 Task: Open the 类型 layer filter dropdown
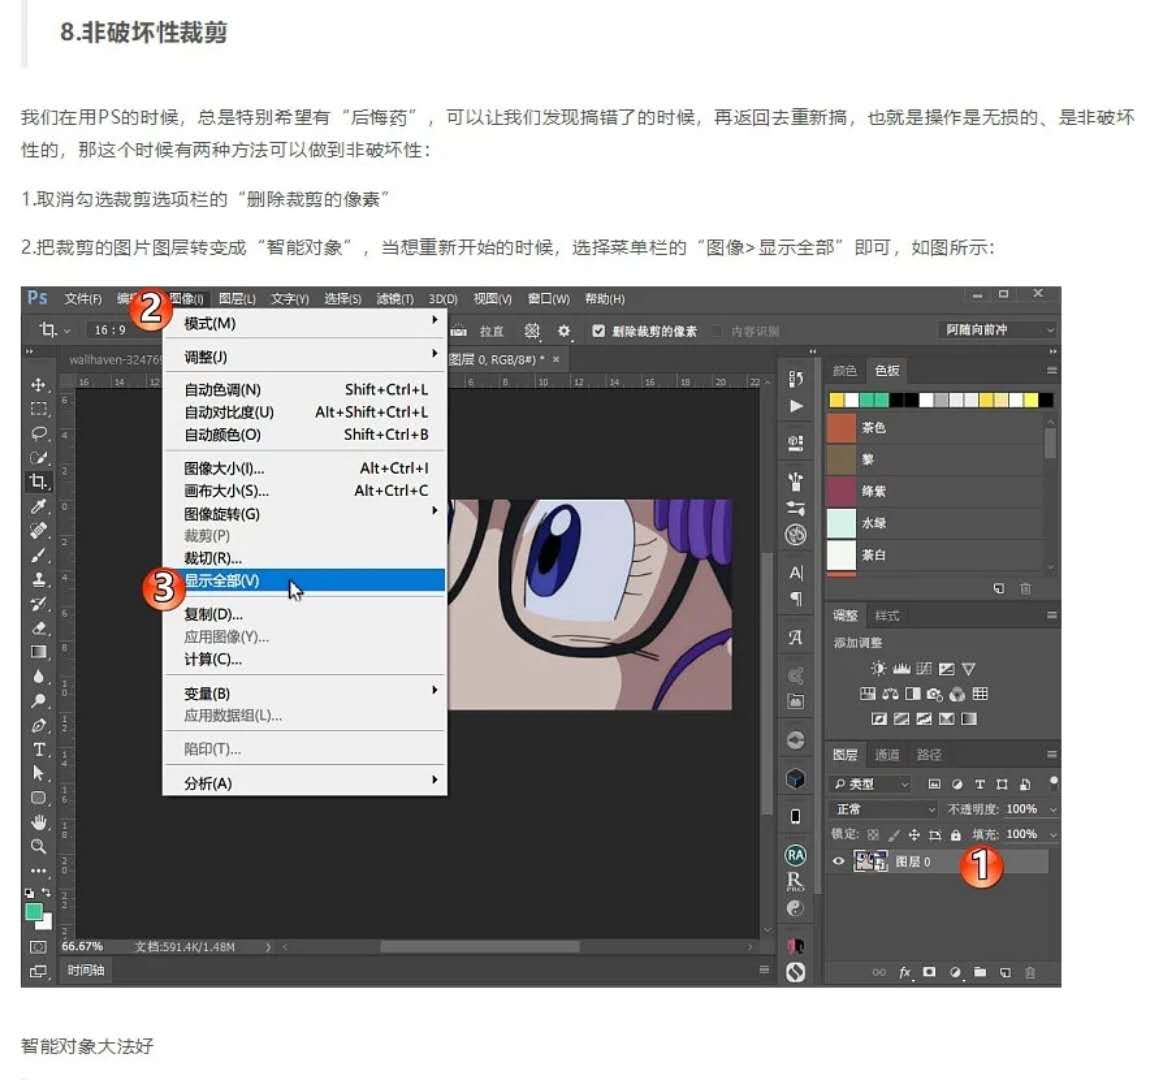(x=871, y=784)
